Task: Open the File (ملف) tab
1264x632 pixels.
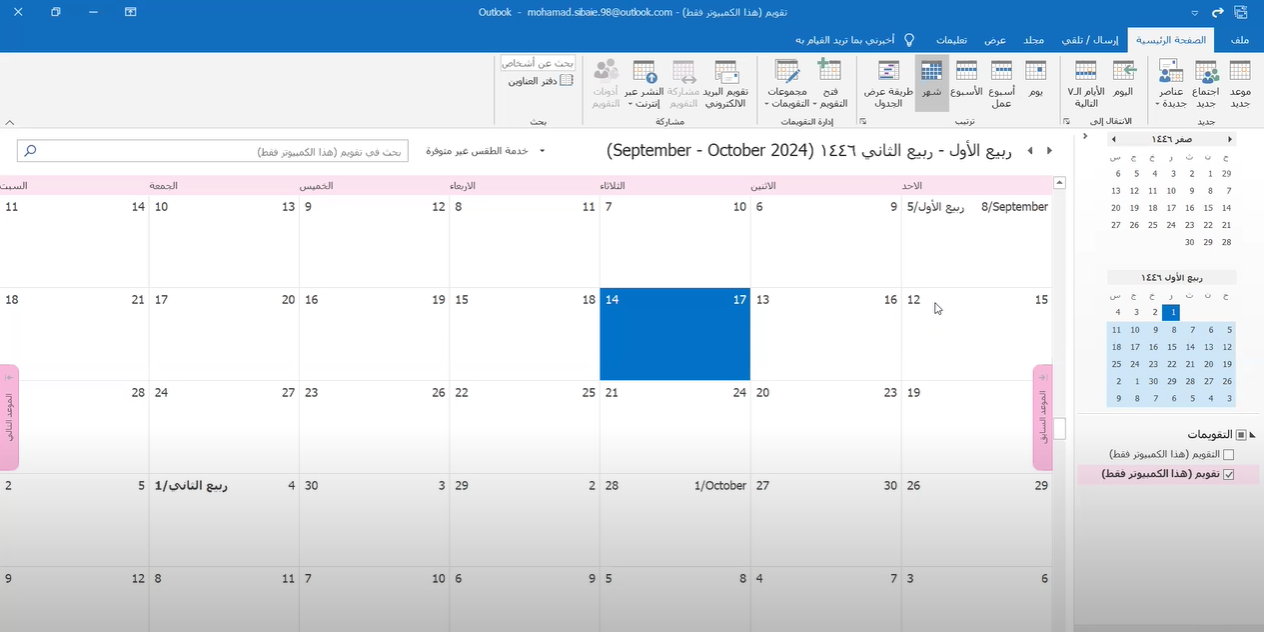Action: 1239,40
